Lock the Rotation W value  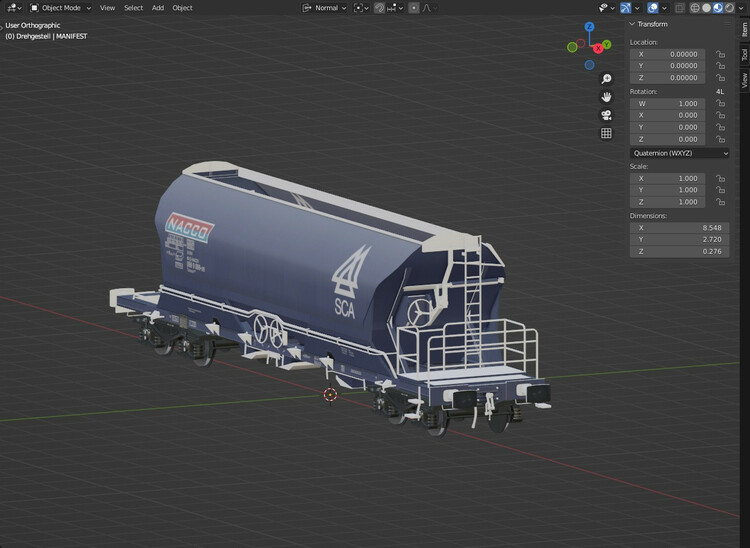(x=720, y=103)
